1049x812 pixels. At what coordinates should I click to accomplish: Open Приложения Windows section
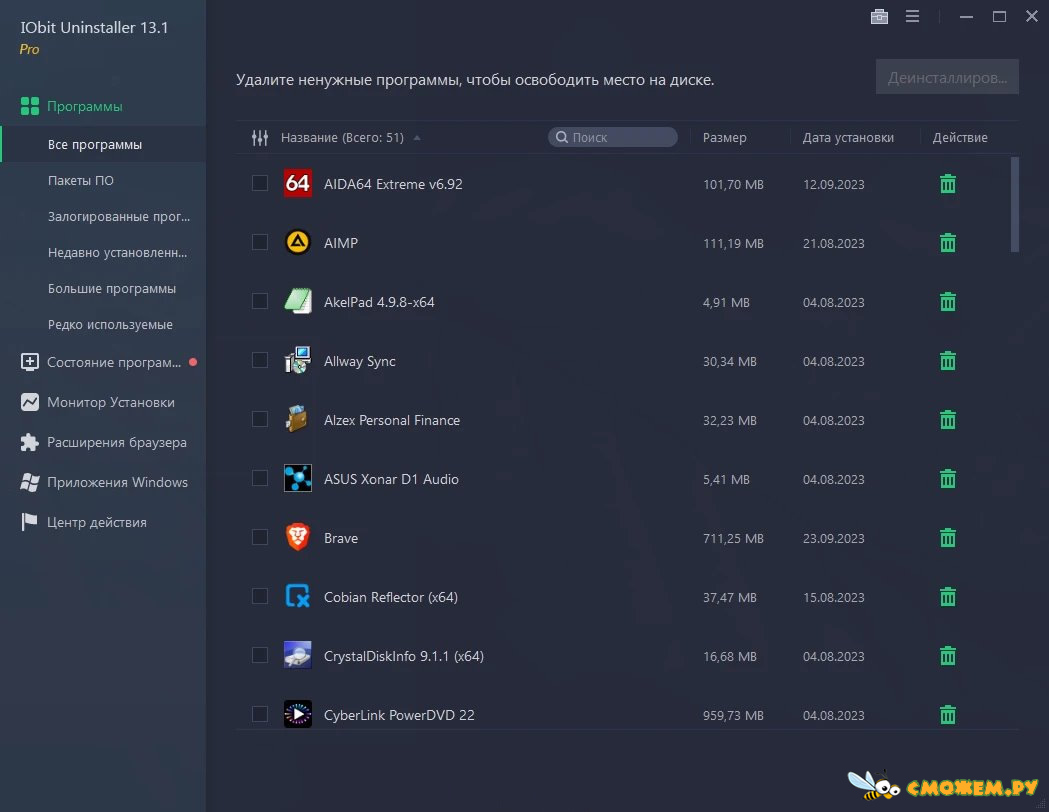[x=103, y=482]
